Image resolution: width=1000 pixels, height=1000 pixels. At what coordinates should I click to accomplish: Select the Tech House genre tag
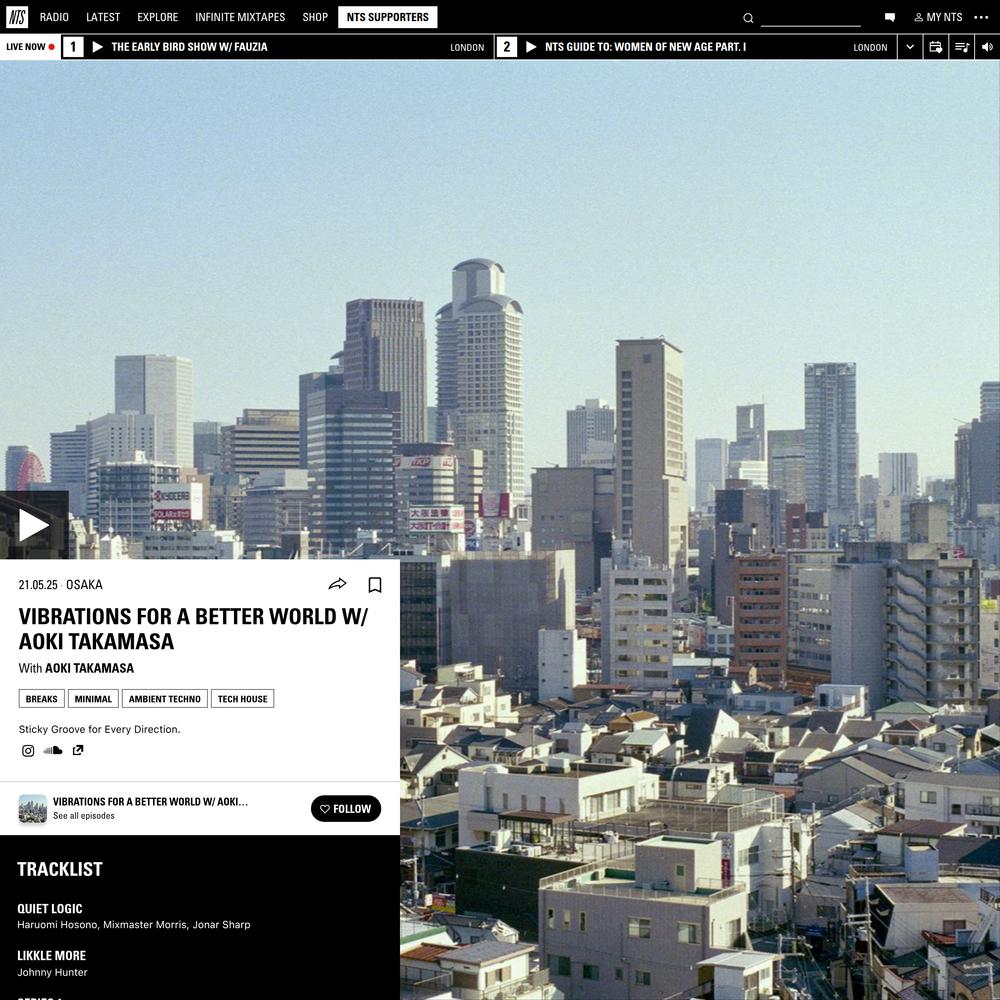click(242, 698)
